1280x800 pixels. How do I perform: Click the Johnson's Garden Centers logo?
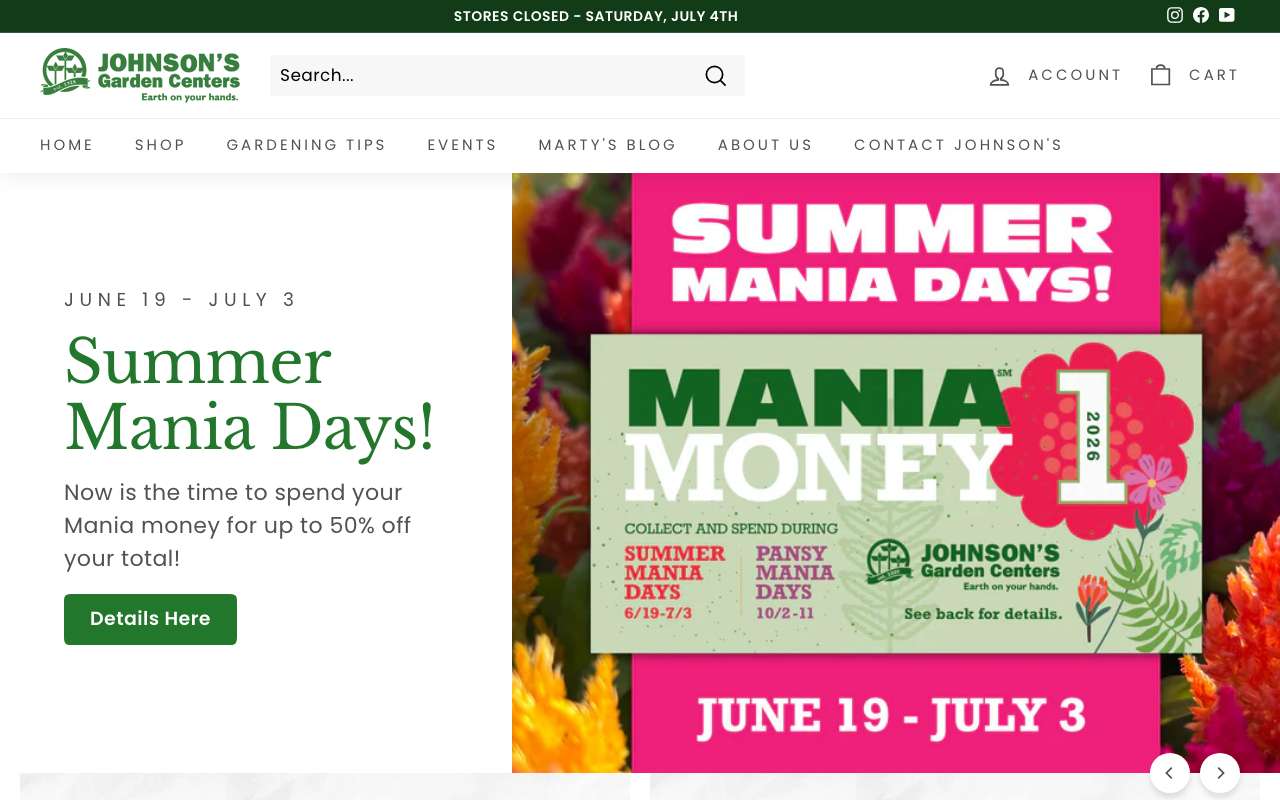(140, 75)
